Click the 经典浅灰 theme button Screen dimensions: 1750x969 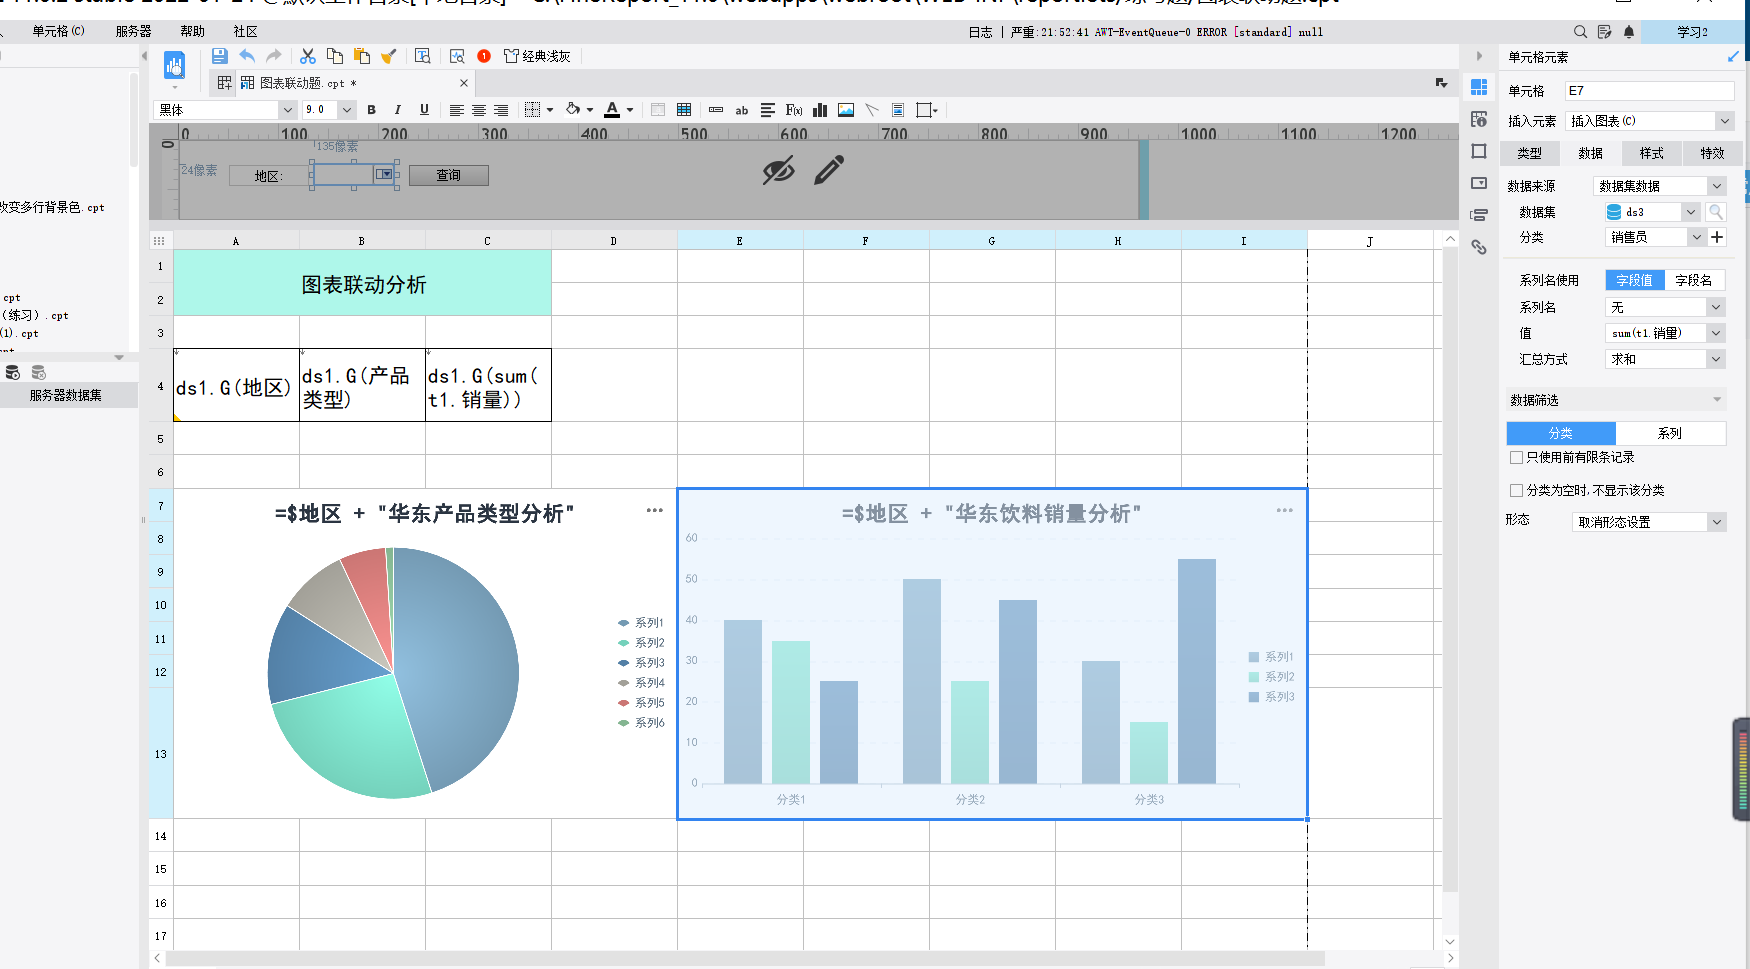pos(537,56)
